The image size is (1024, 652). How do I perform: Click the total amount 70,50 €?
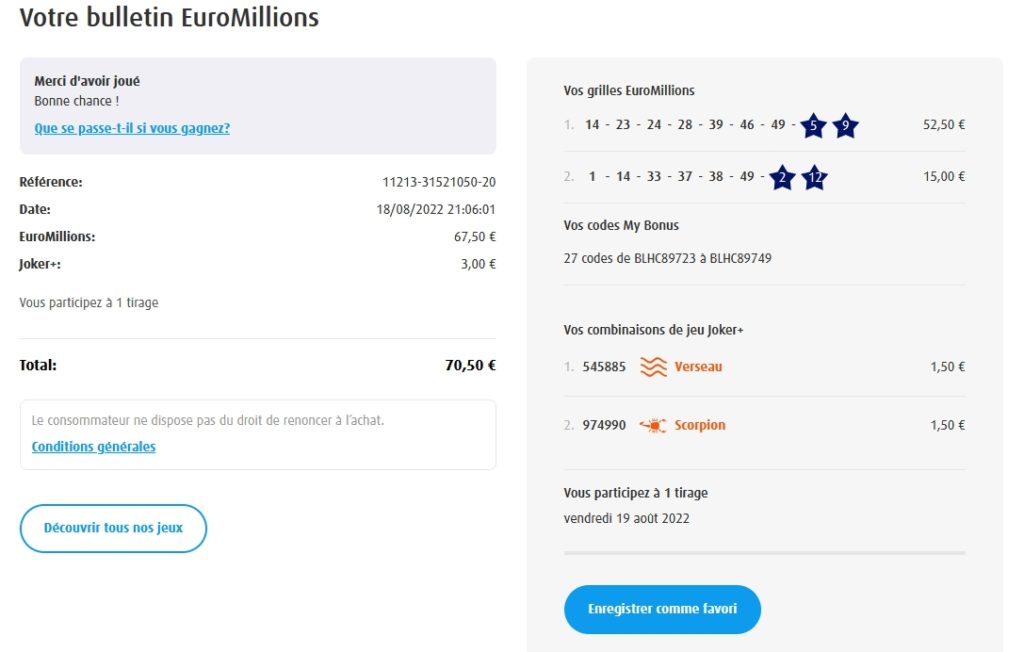coord(470,366)
